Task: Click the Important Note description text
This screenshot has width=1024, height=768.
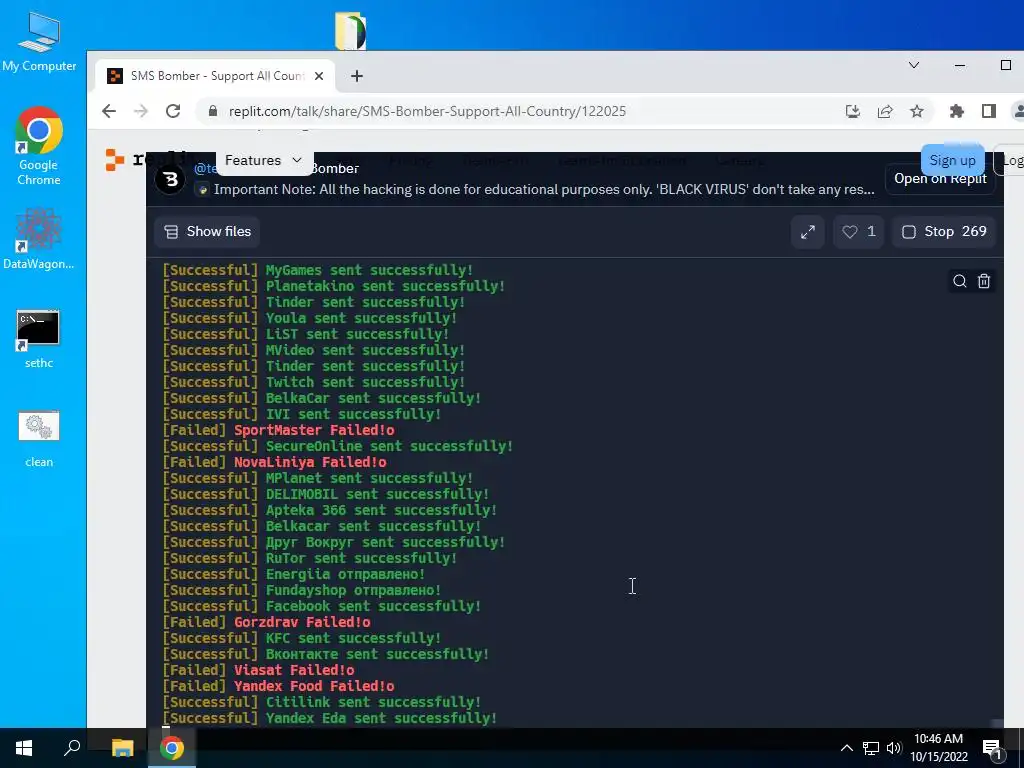Action: [544, 189]
